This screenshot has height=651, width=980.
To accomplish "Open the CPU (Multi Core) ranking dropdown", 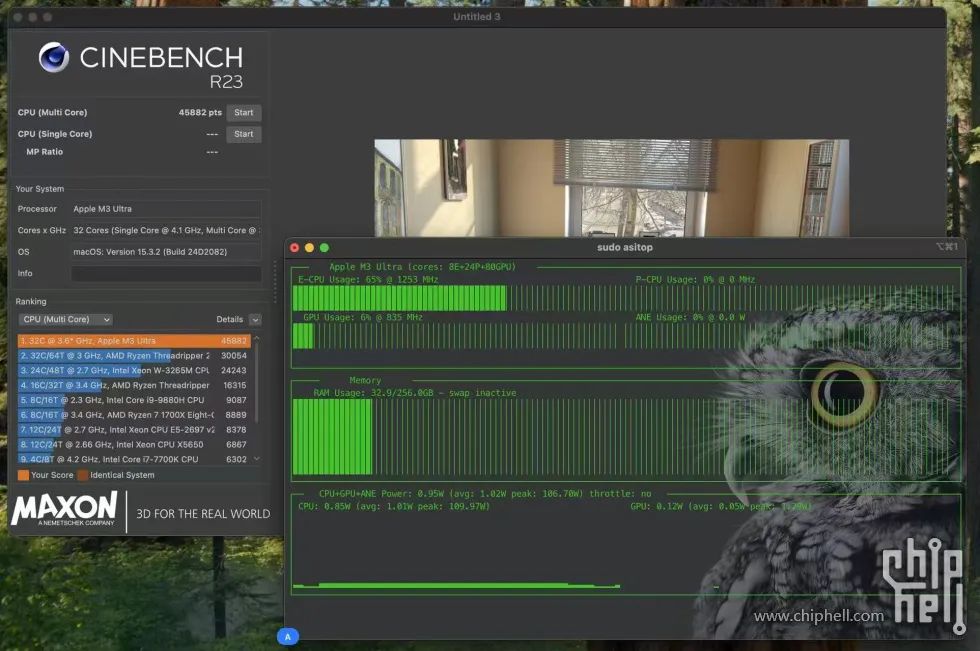I will 66,319.
